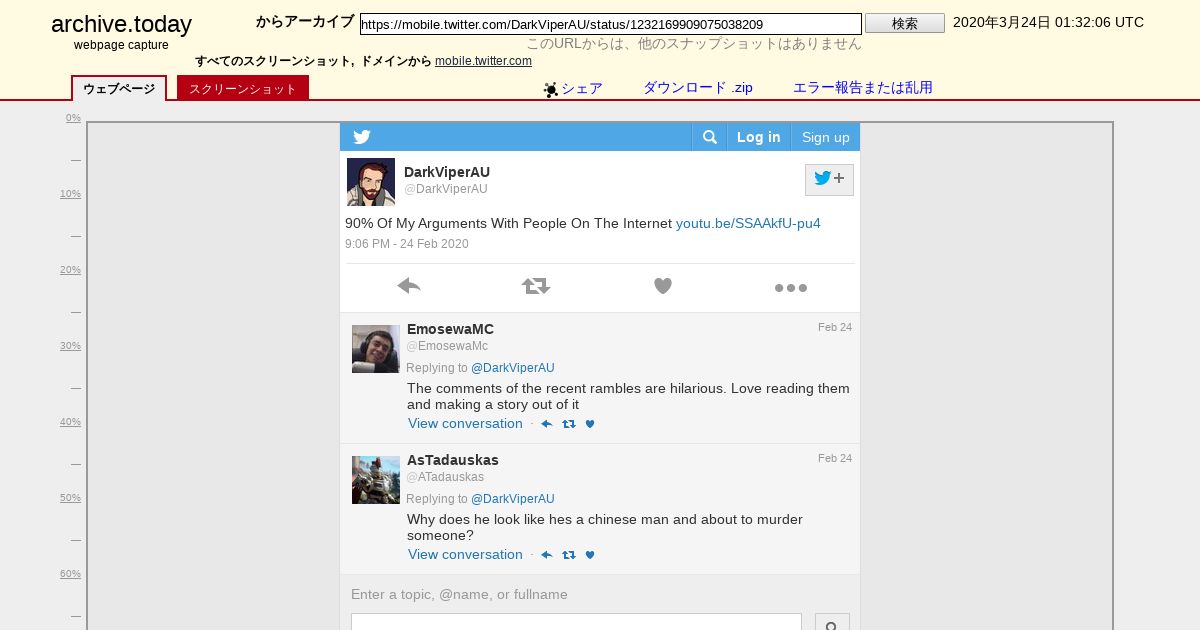The height and width of the screenshot is (630, 1200).
Task: Open more options dots on main tweet
Action: pyautogui.click(x=791, y=288)
